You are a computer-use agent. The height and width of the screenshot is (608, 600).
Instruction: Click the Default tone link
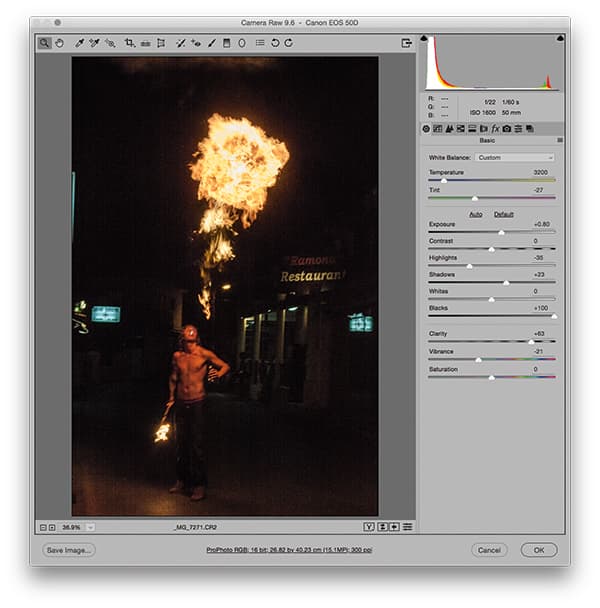(x=503, y=214)
